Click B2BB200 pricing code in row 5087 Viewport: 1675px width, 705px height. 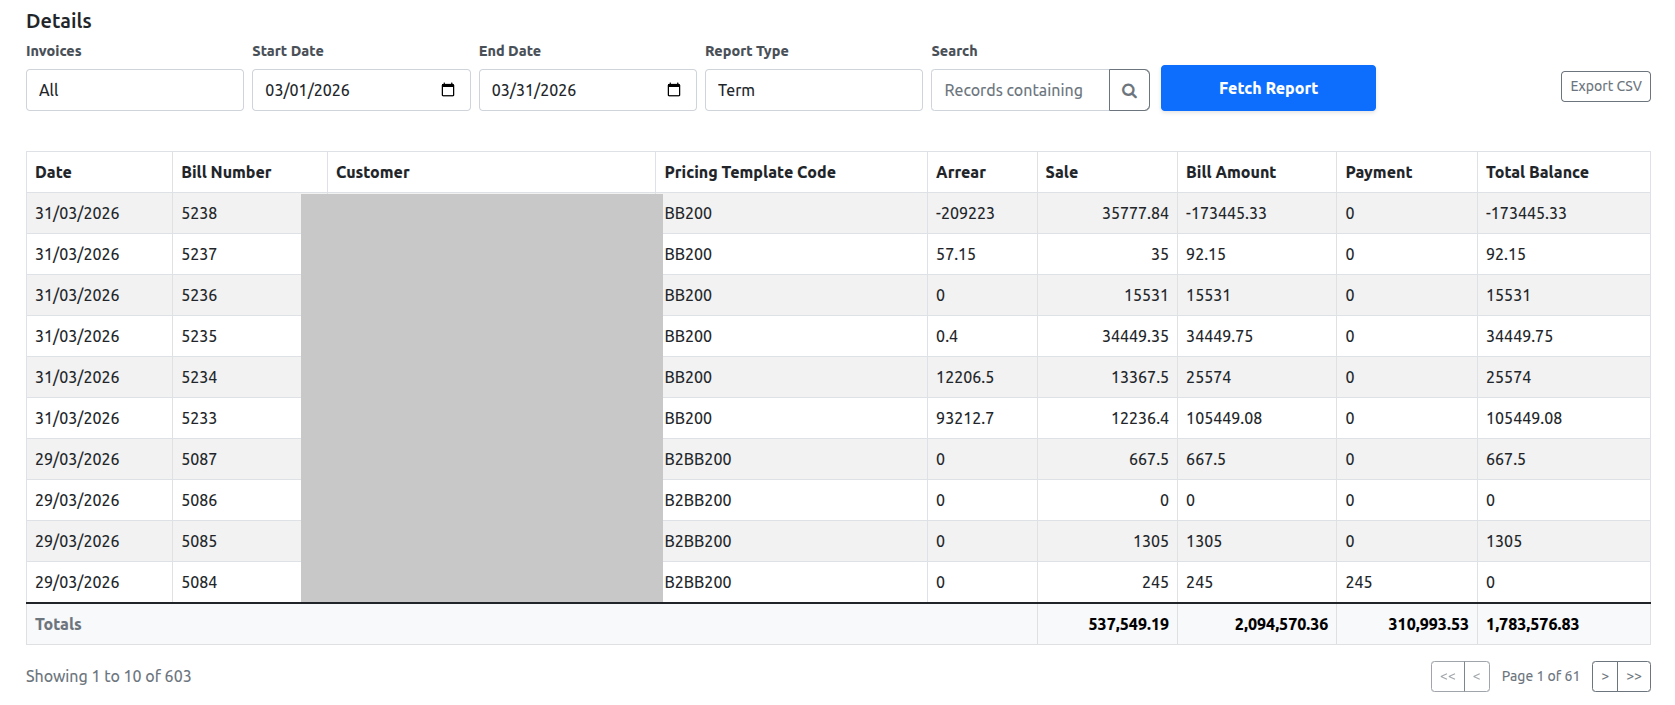click(698, 459)
